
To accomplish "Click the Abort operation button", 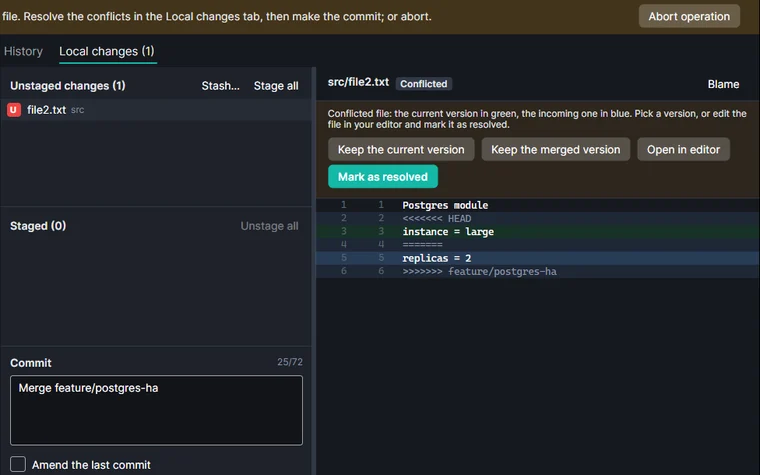I will click(x=689, y=16).
